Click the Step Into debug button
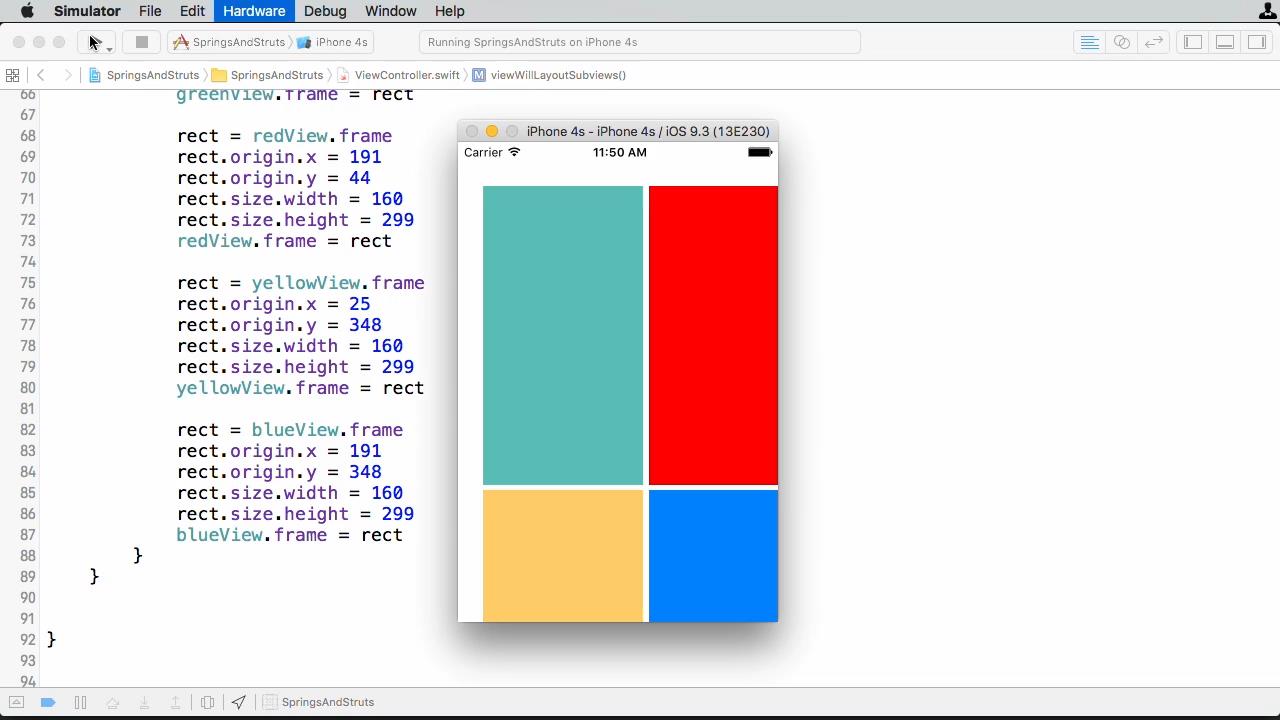Viewport: 1280px width, 720px height. tap(144, 702)
